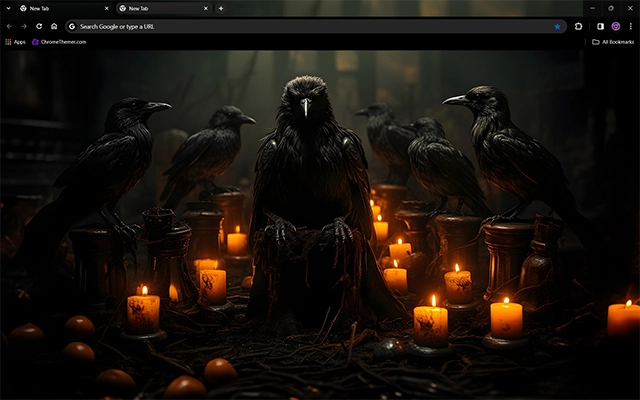Image resolution: width=640 pixels, height=400 pixels.
Task: Minimize the Chrome window
Action: (592, 8)
